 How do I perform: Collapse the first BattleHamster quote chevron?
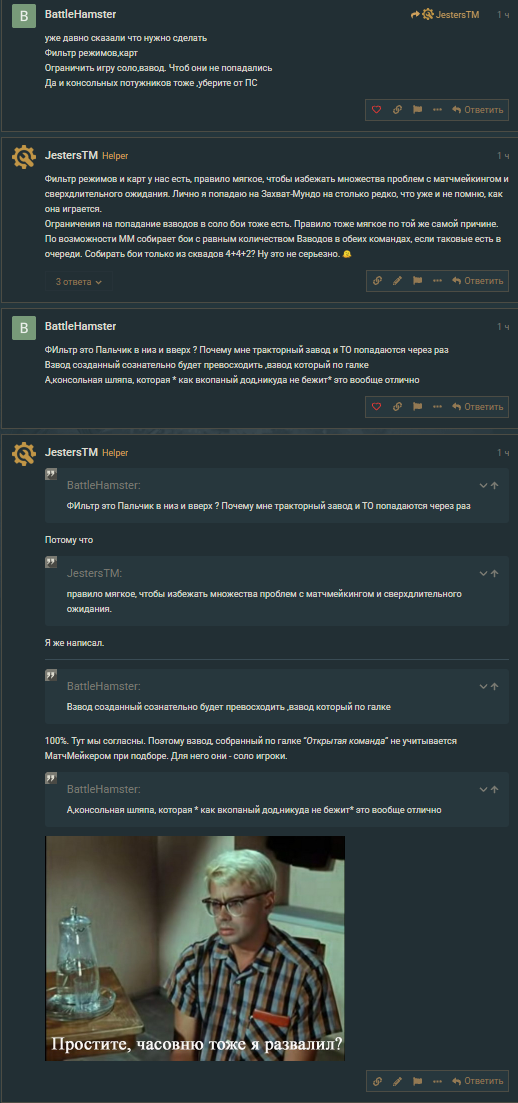click(484, 485)
